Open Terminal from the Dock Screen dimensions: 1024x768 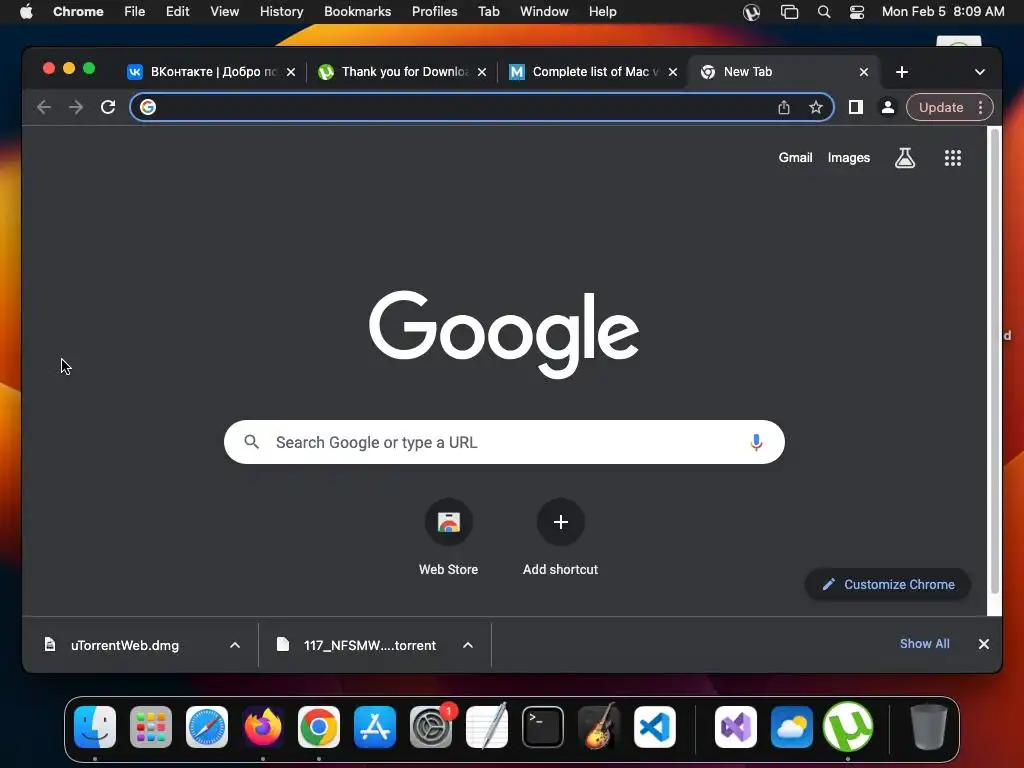543,727
